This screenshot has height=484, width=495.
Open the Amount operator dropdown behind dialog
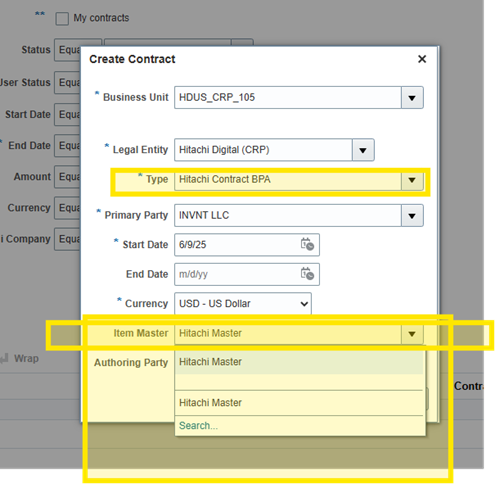pyautogui.click(x=68, y=176)
